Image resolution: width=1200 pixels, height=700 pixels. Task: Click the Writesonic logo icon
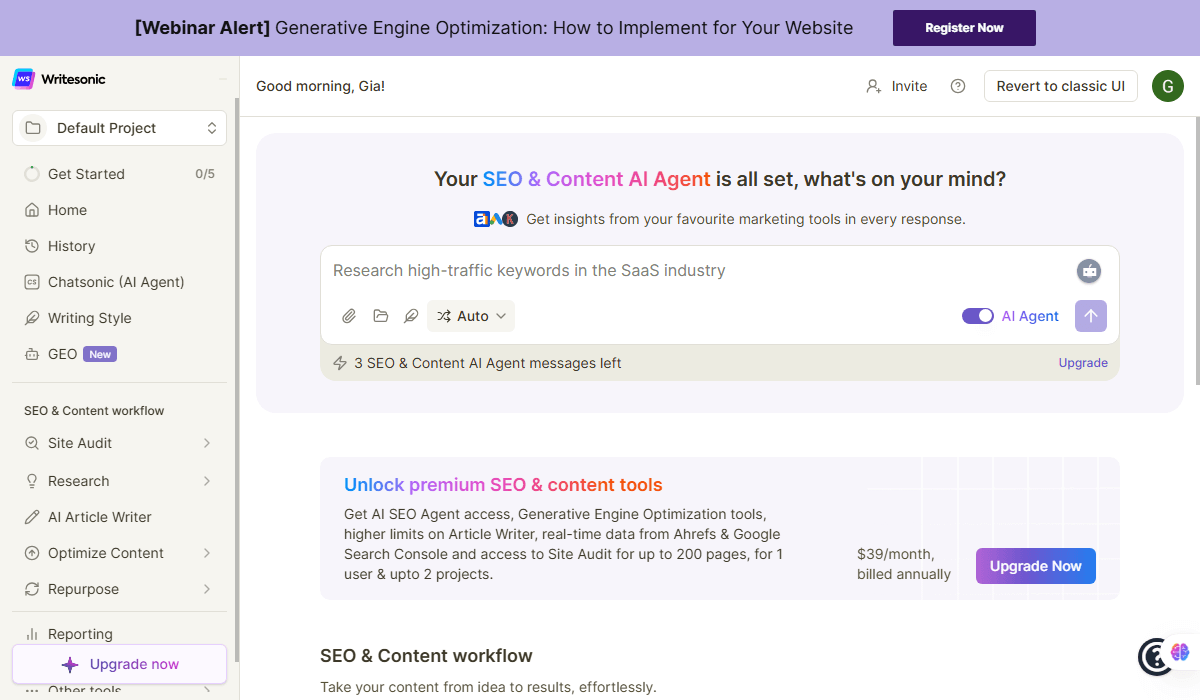coord(24,78)
